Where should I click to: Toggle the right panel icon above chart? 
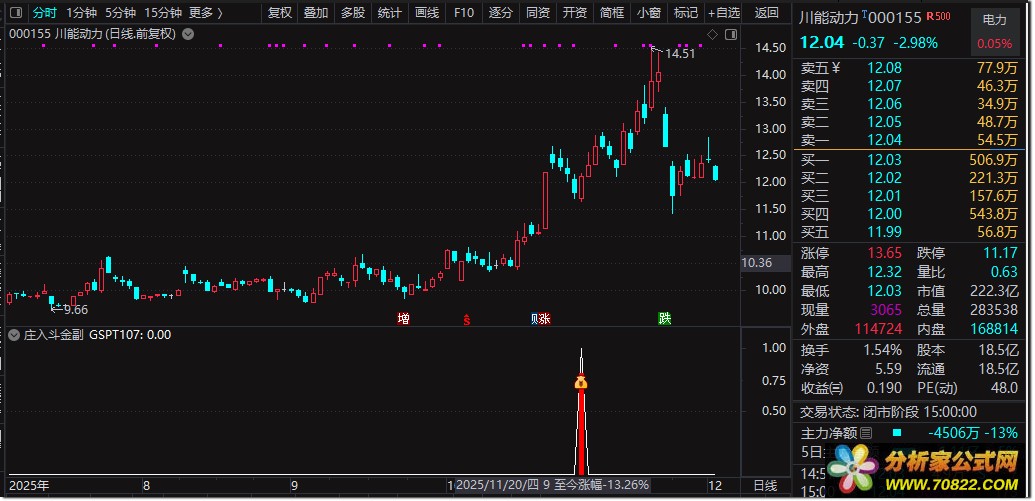pyautogui.click(x=731, y=34)
